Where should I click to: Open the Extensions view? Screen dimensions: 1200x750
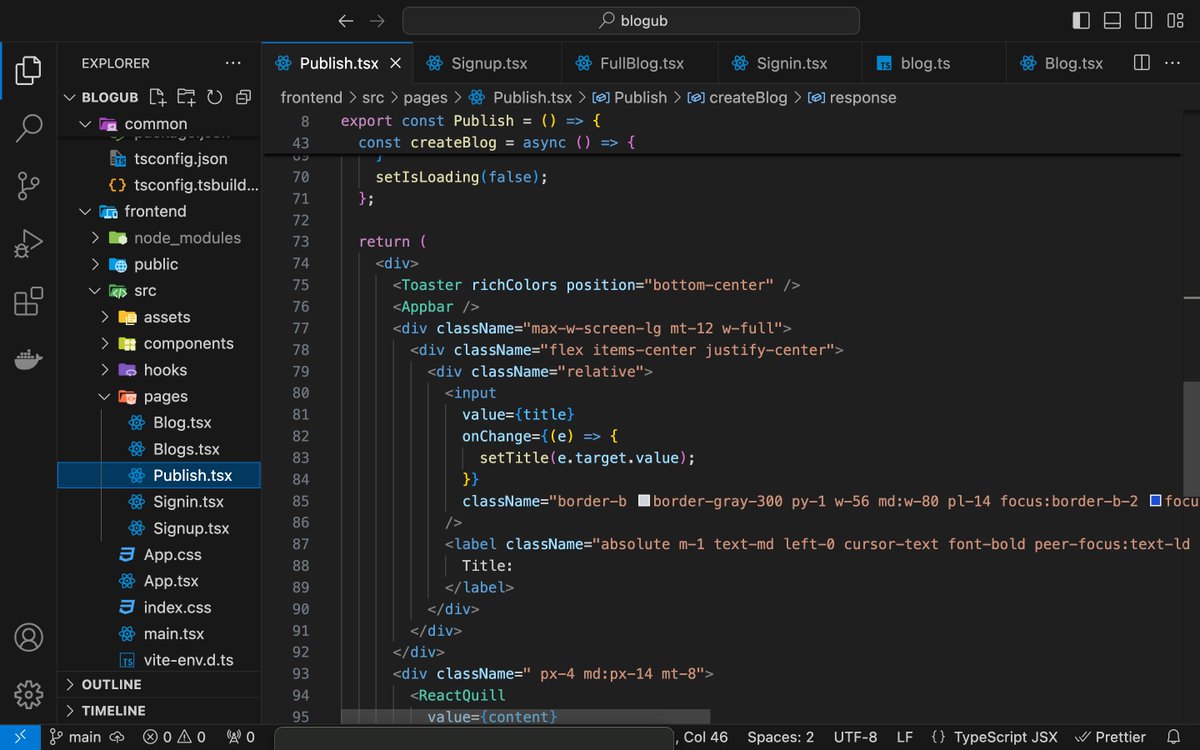29,301
